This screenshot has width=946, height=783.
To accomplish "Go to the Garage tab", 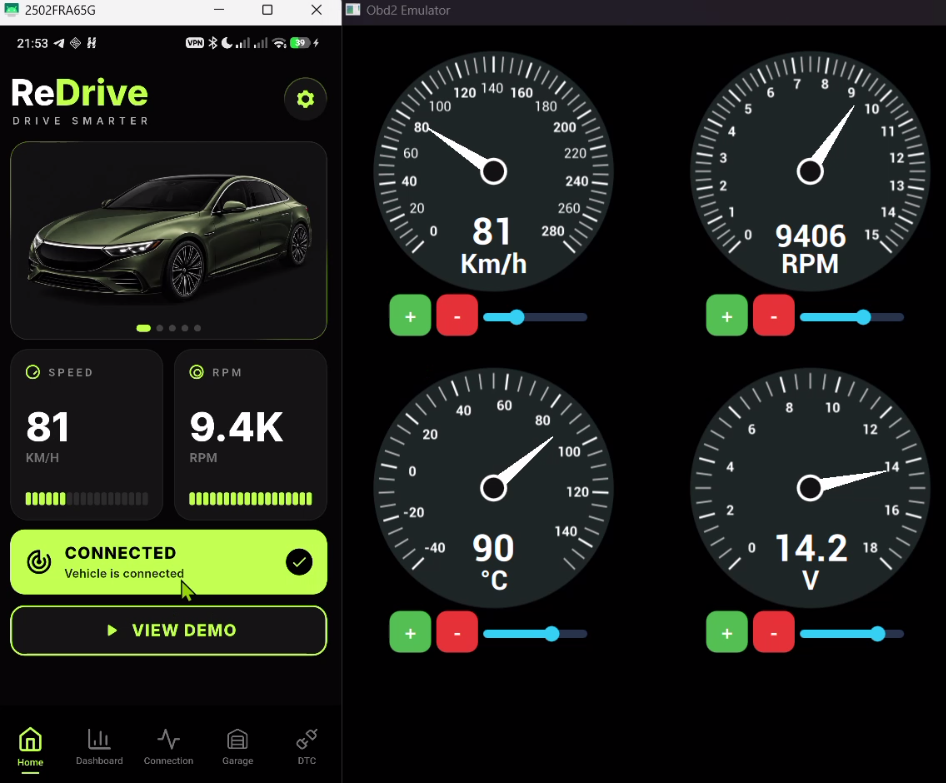I will tap(237, 747).
